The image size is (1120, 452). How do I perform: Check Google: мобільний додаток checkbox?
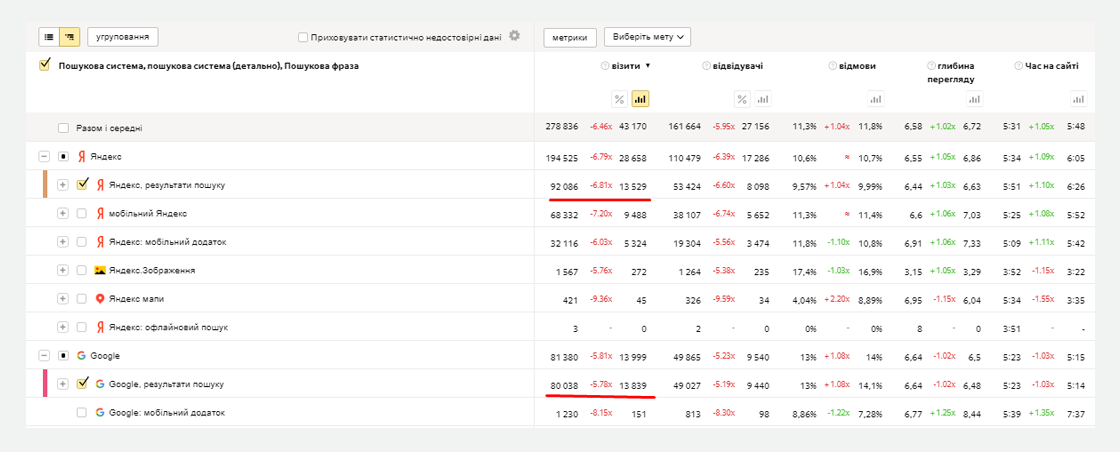coord(81,413)
